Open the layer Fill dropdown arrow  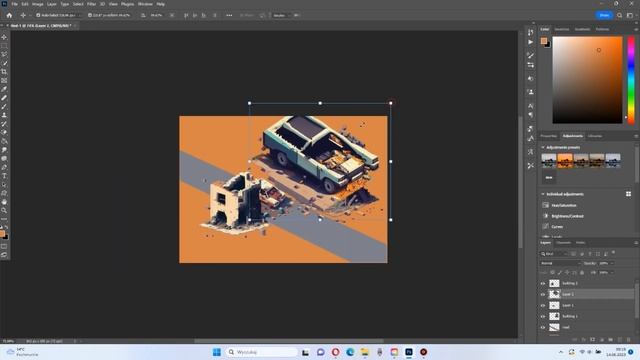point(611,272)
